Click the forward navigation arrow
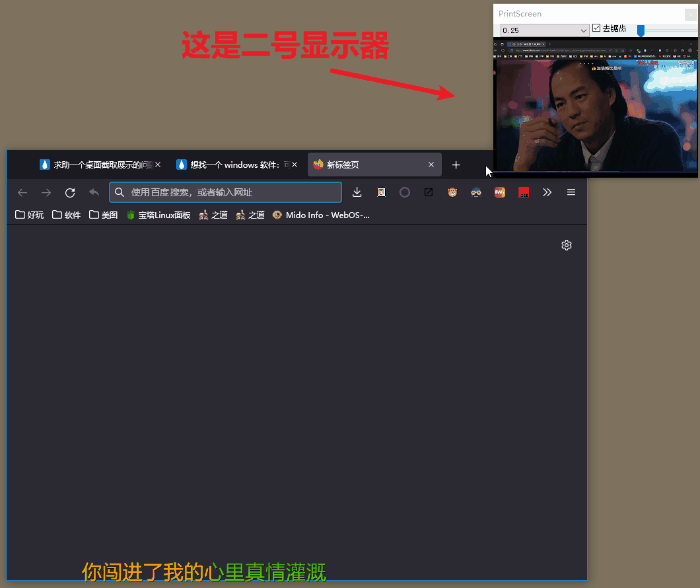Image resolution: width=700 pixels, height=588 pixels. tap(46, 192)
